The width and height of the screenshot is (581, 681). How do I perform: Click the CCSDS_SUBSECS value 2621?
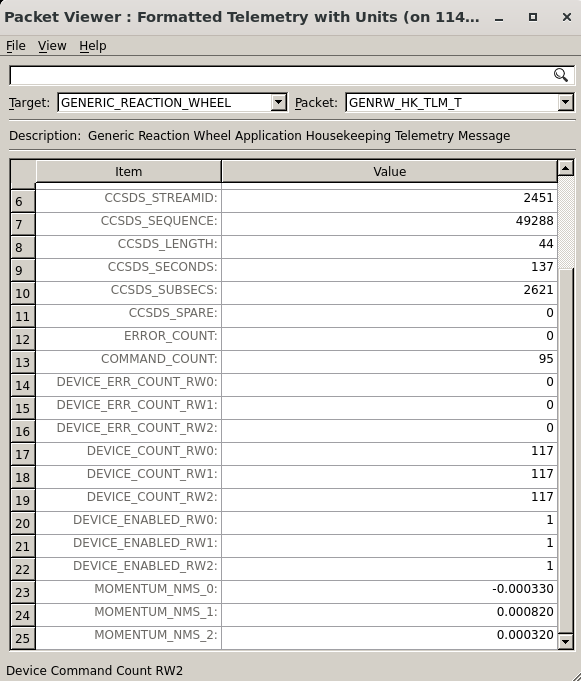click(x=538, y=290)
